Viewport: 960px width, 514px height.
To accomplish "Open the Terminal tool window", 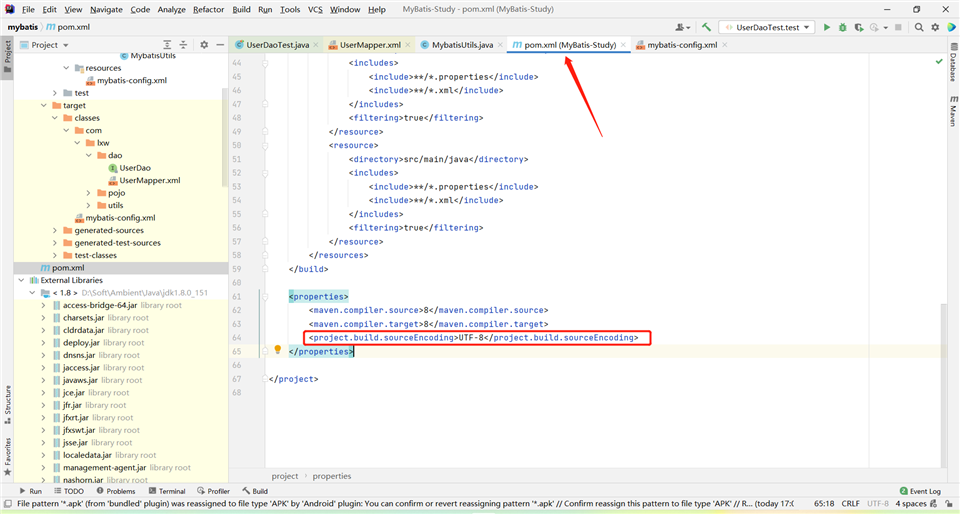I will (167, 491).
